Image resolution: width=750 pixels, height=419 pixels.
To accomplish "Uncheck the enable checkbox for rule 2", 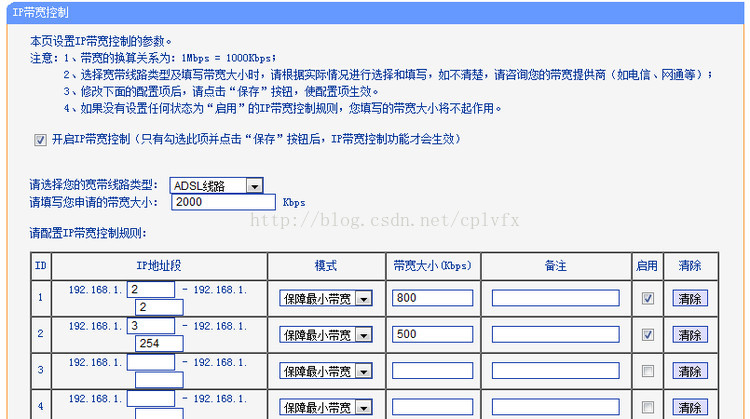I will pyautogui.click(x=648, y=335).
